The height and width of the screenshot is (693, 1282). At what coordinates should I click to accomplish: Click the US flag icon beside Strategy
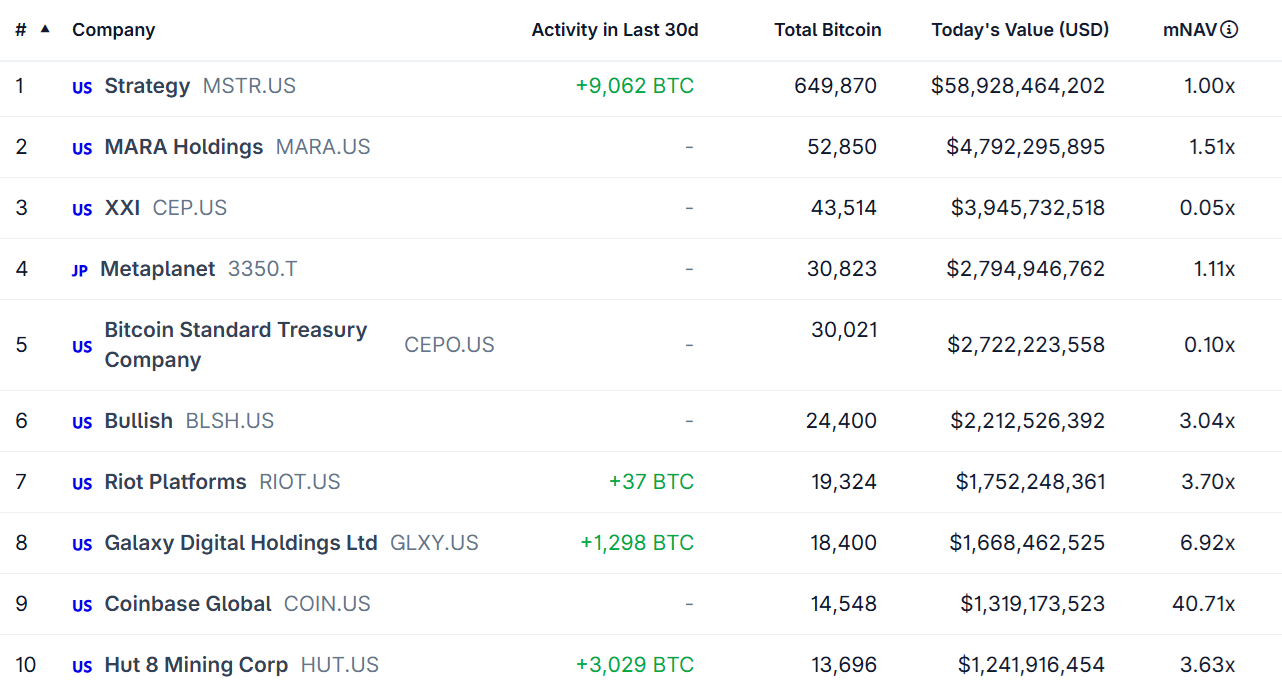[x=81, y=87]
